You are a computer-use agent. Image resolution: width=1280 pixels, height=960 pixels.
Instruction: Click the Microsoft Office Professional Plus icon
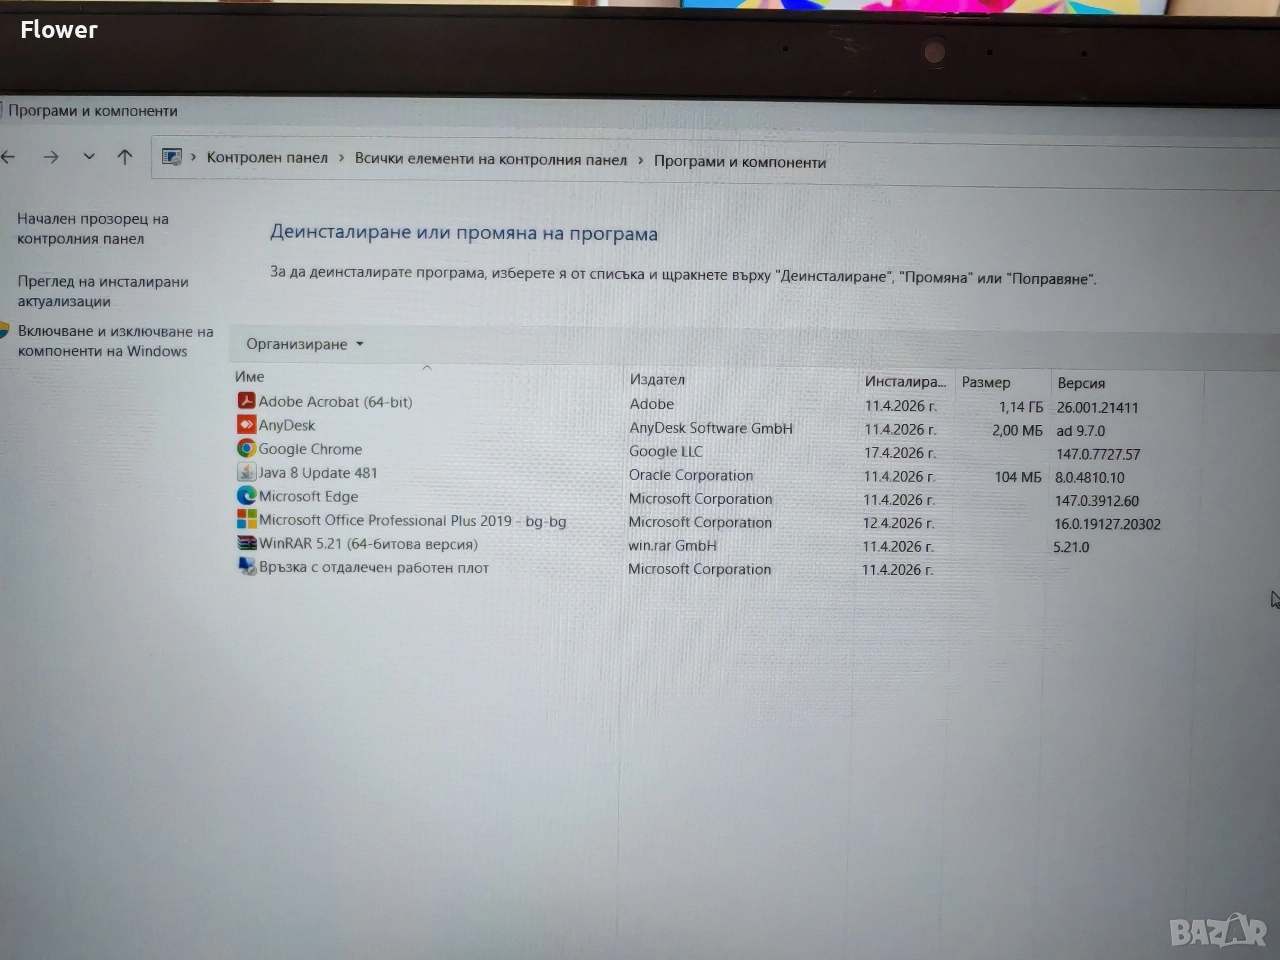(x=246, y=520)
